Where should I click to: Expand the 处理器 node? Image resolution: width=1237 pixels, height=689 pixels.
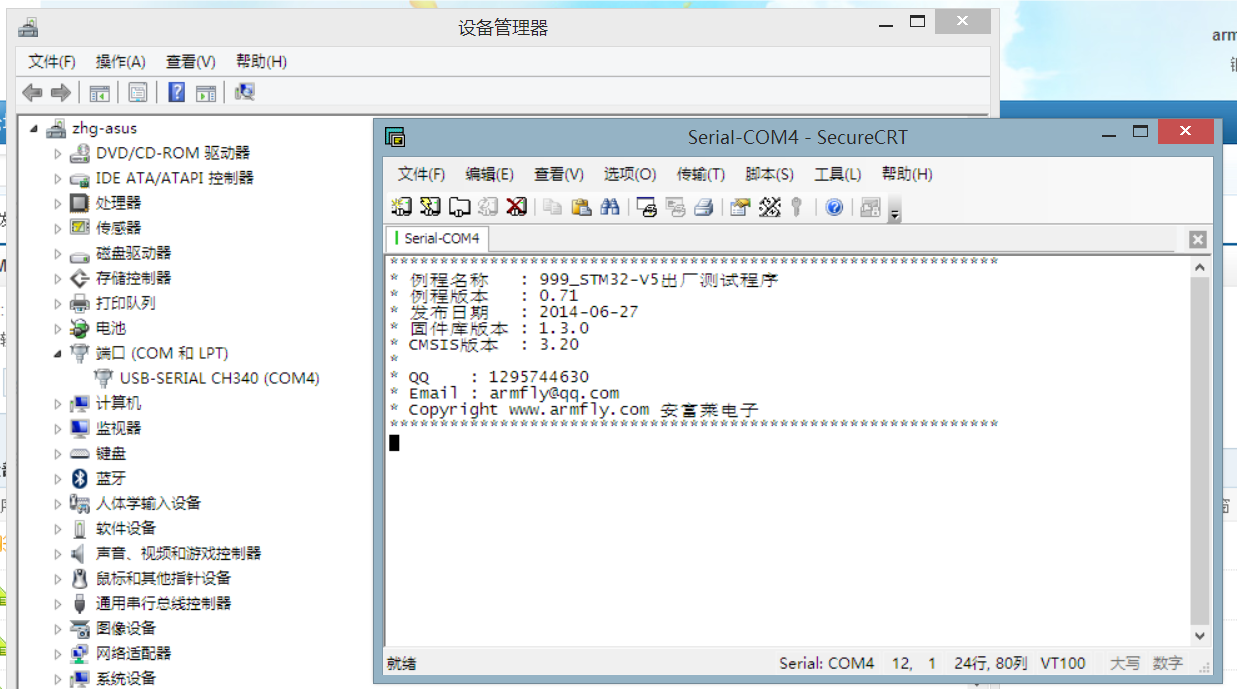pyautogui.click(x=57, y=203)
